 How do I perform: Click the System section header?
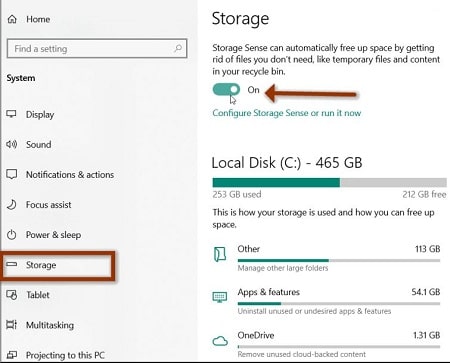(21, 78)
